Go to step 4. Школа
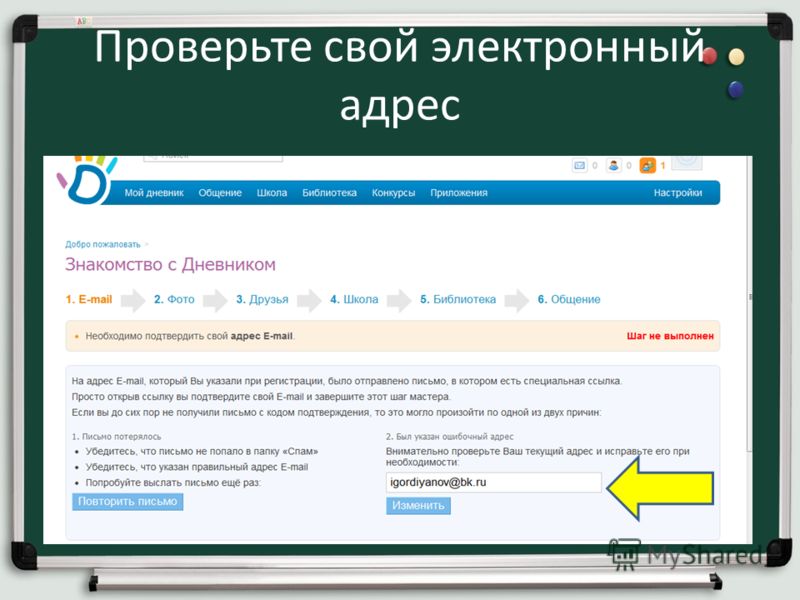The width and height of the screenshot is (800, 600). coord(354,299)
